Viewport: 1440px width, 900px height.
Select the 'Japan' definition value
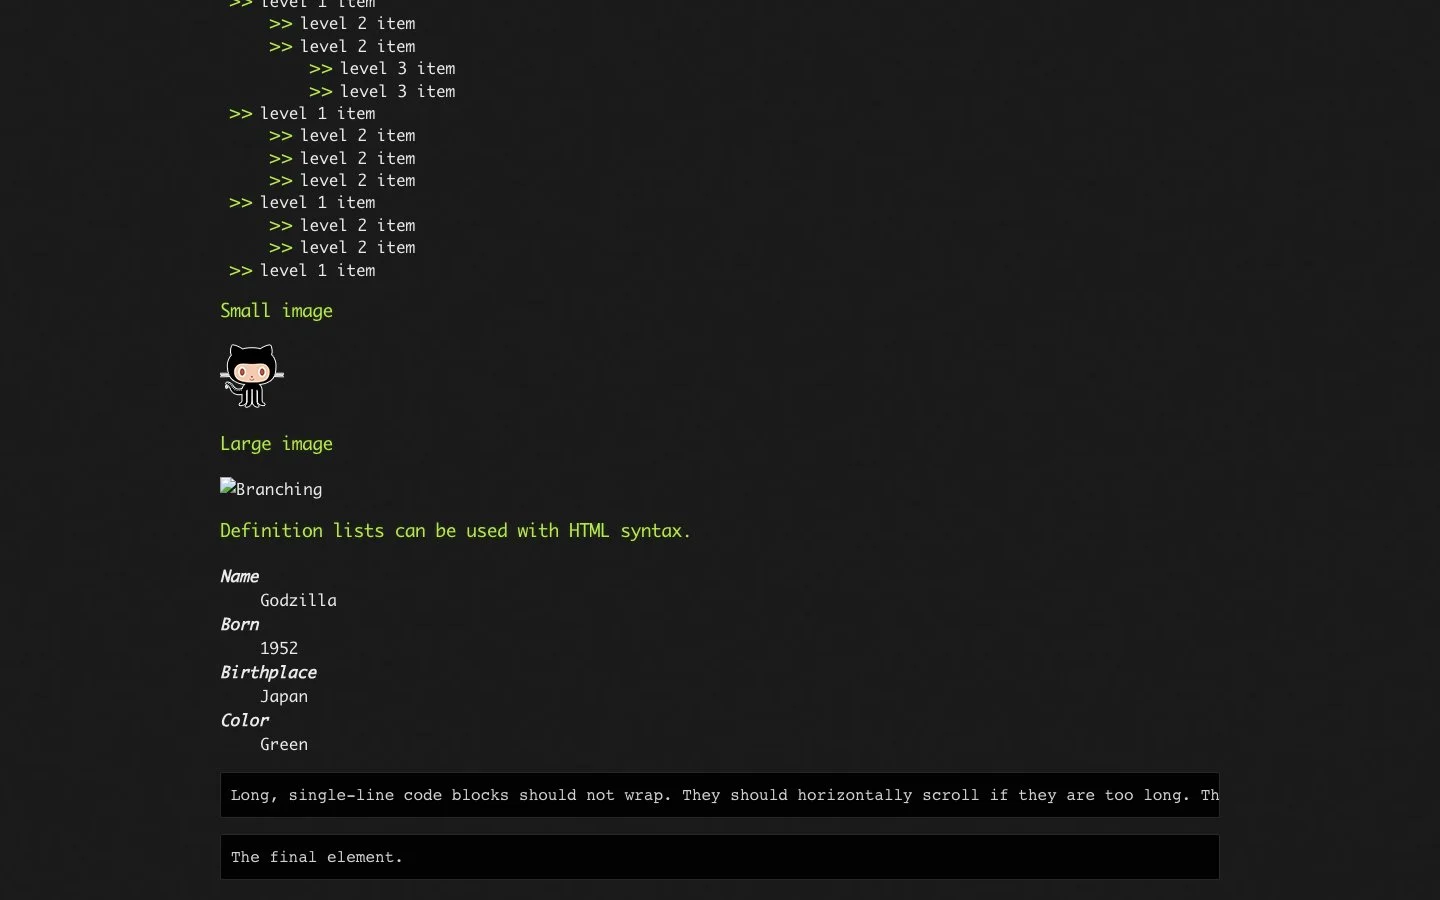(x=284, y=696)
